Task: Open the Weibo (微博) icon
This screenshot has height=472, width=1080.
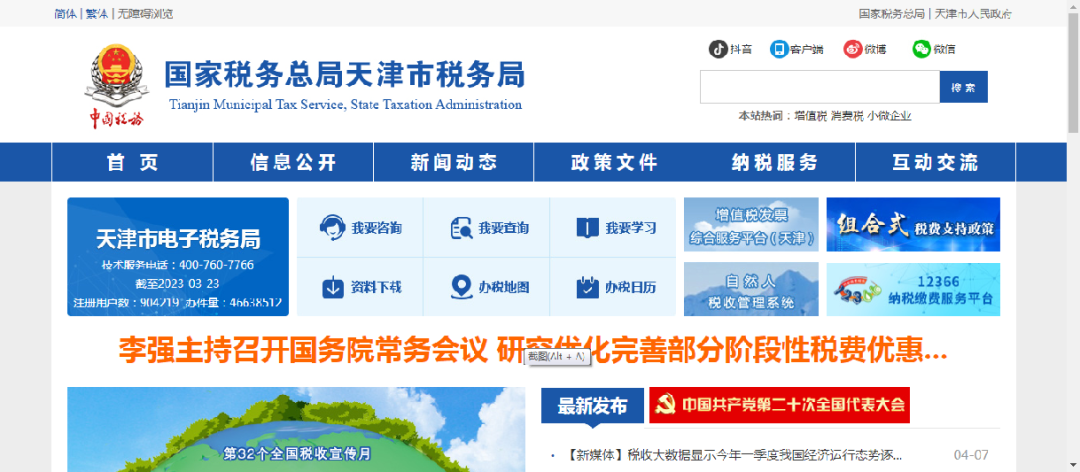Action: tap(853, 49)
